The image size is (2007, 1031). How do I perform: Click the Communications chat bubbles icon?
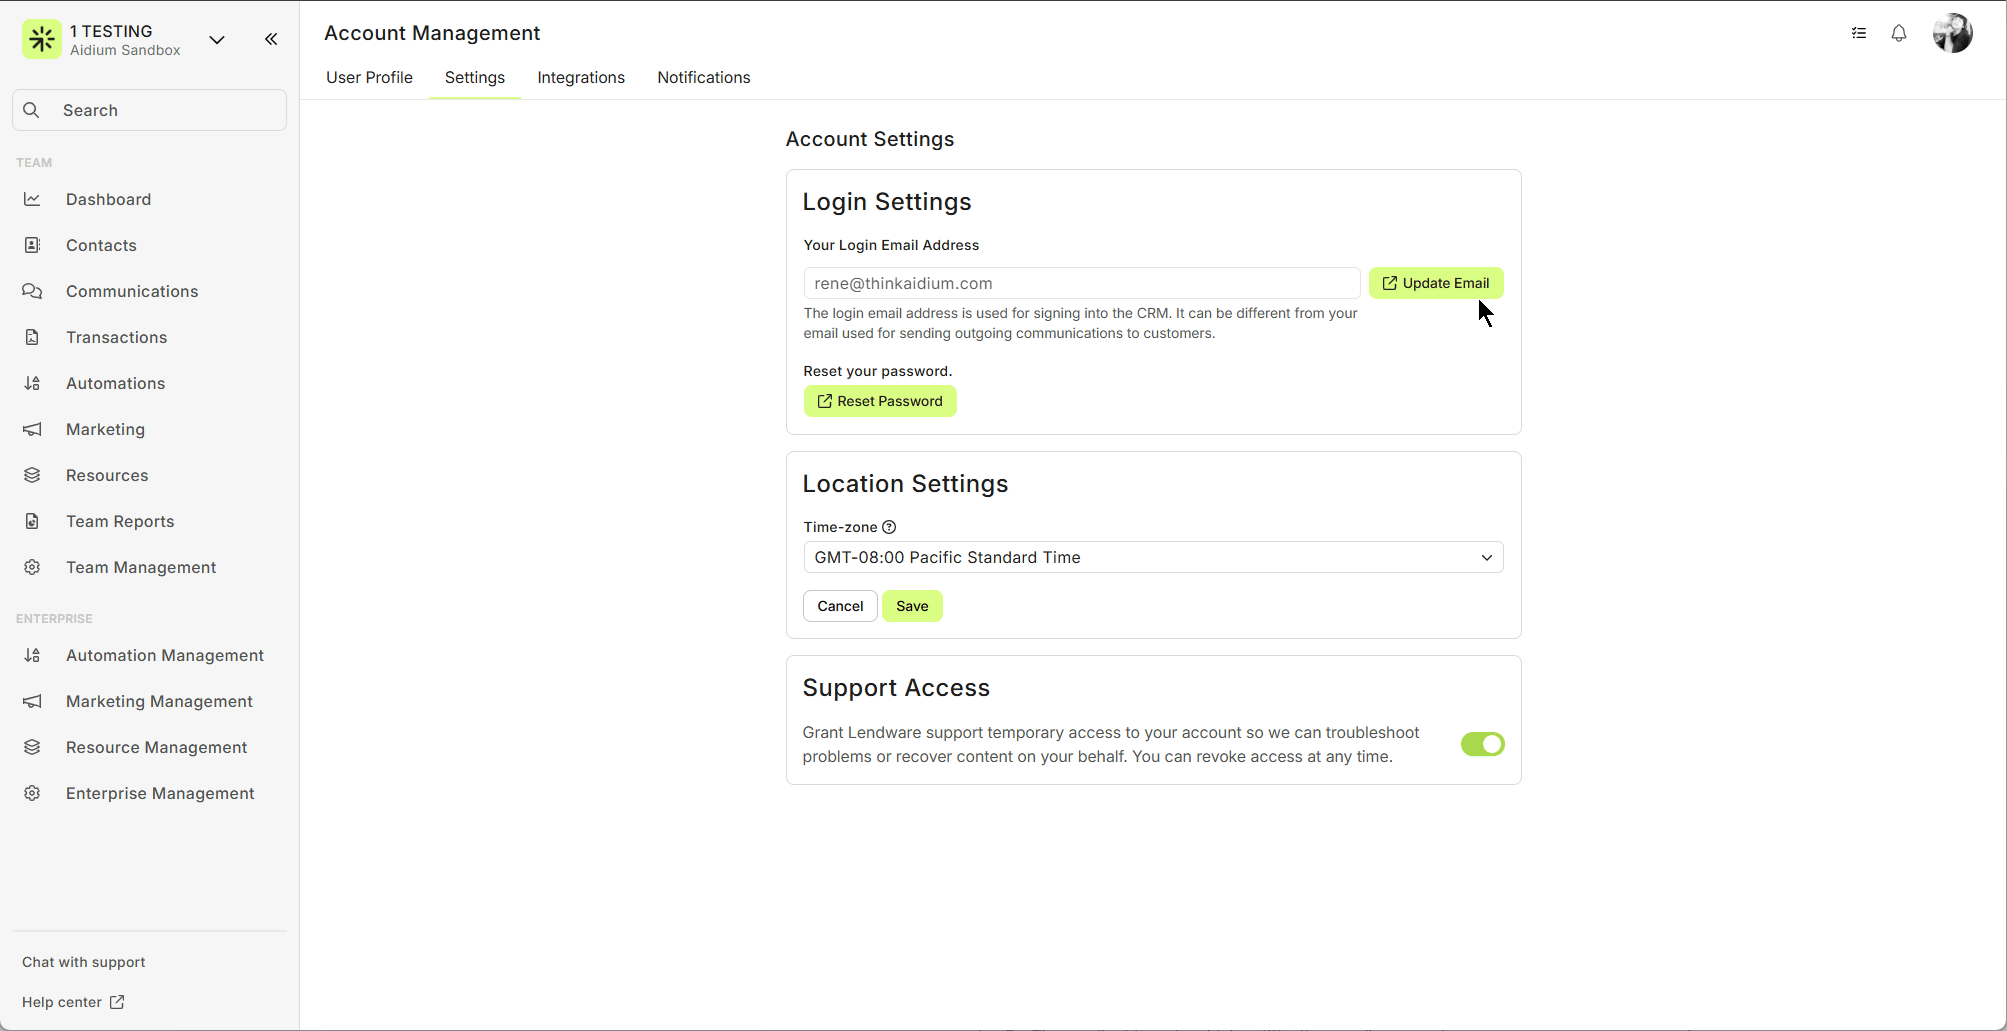point(33,292)
